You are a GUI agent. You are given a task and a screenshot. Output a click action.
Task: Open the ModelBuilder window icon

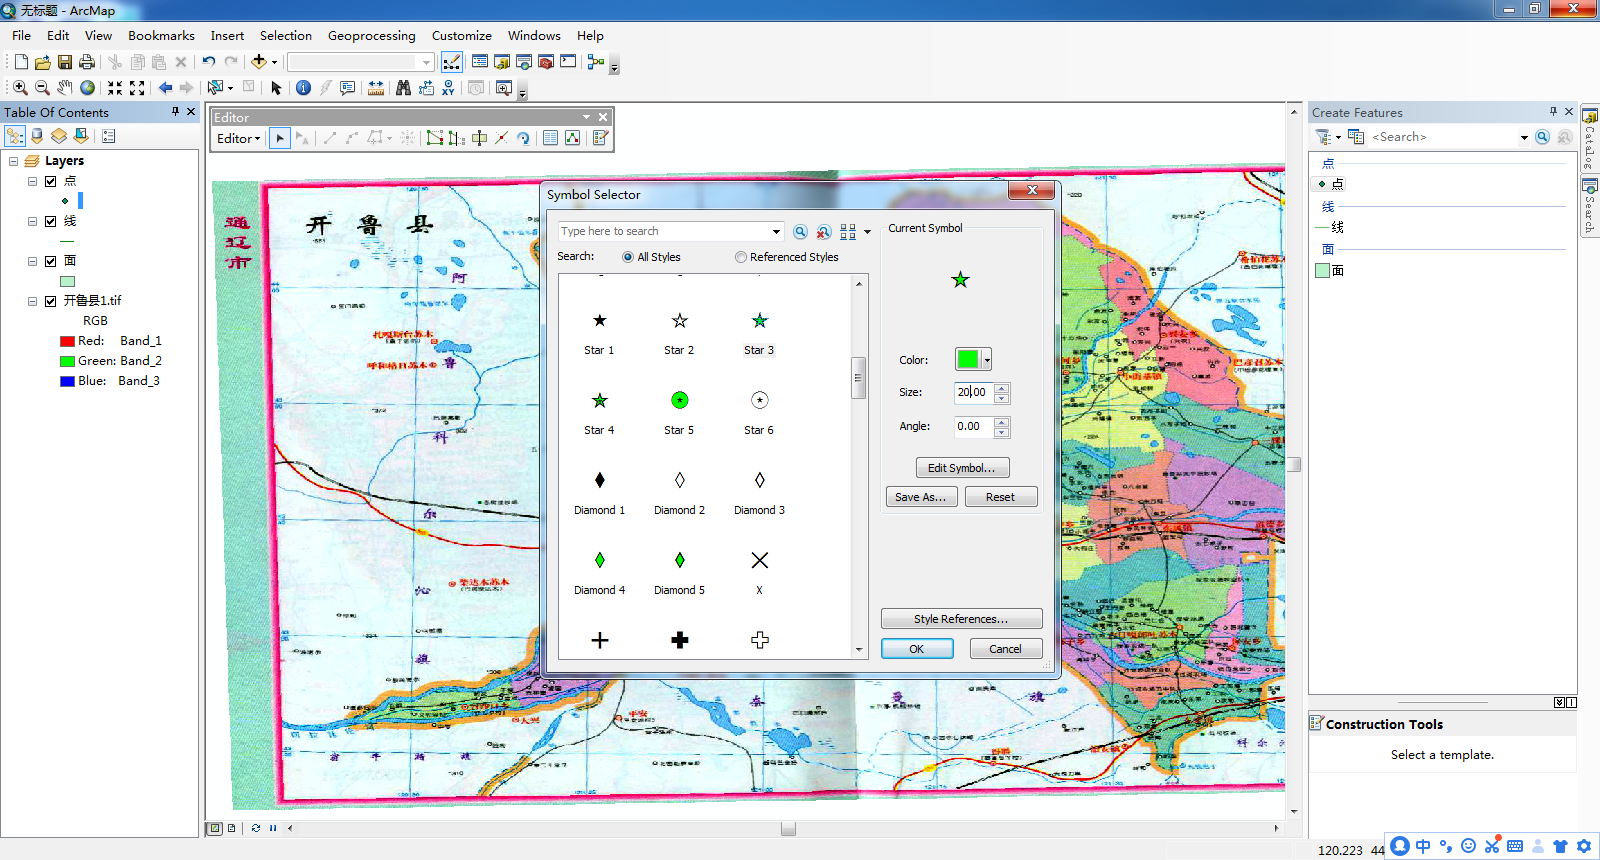596,62
